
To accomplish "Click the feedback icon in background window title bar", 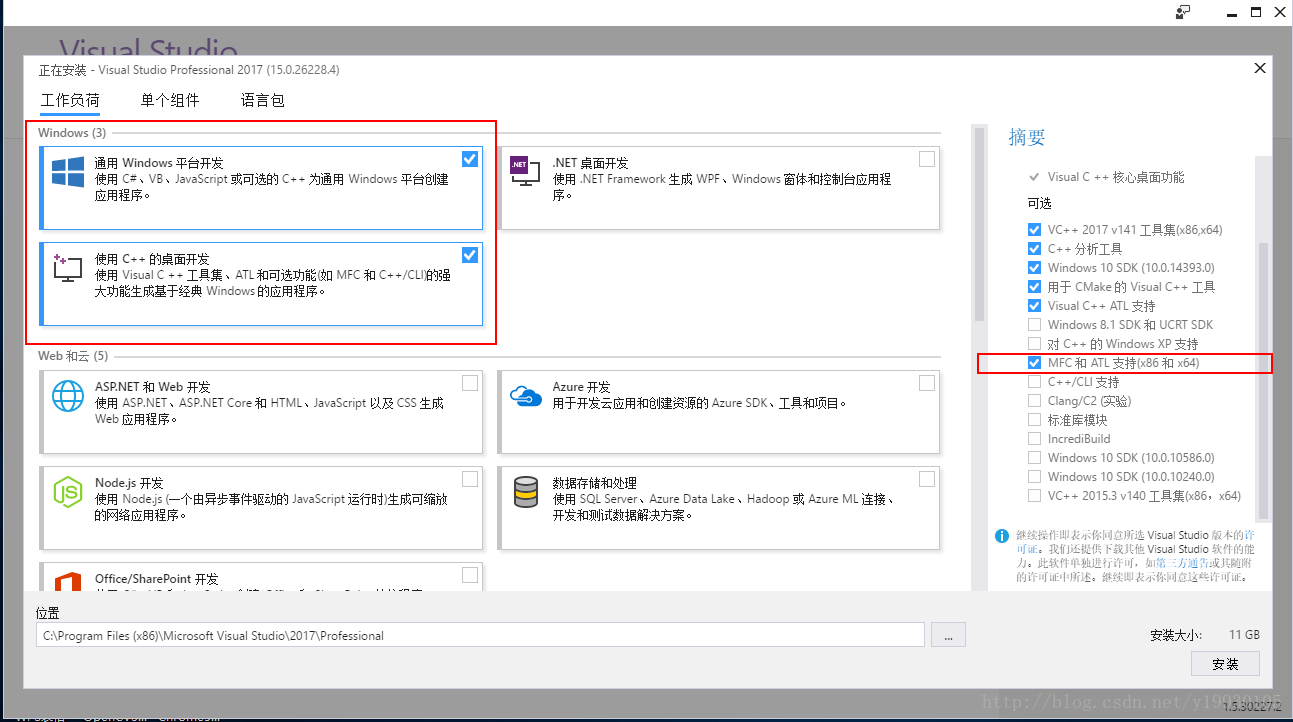I will [x=1184, y=12].
